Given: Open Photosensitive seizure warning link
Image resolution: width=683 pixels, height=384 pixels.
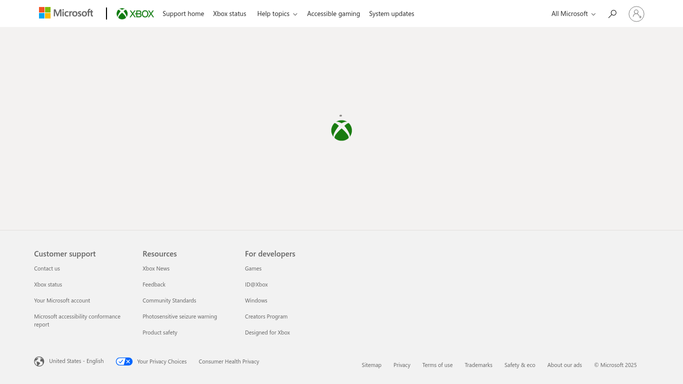Looking at the screenshot, I should (x=179, y=317).
